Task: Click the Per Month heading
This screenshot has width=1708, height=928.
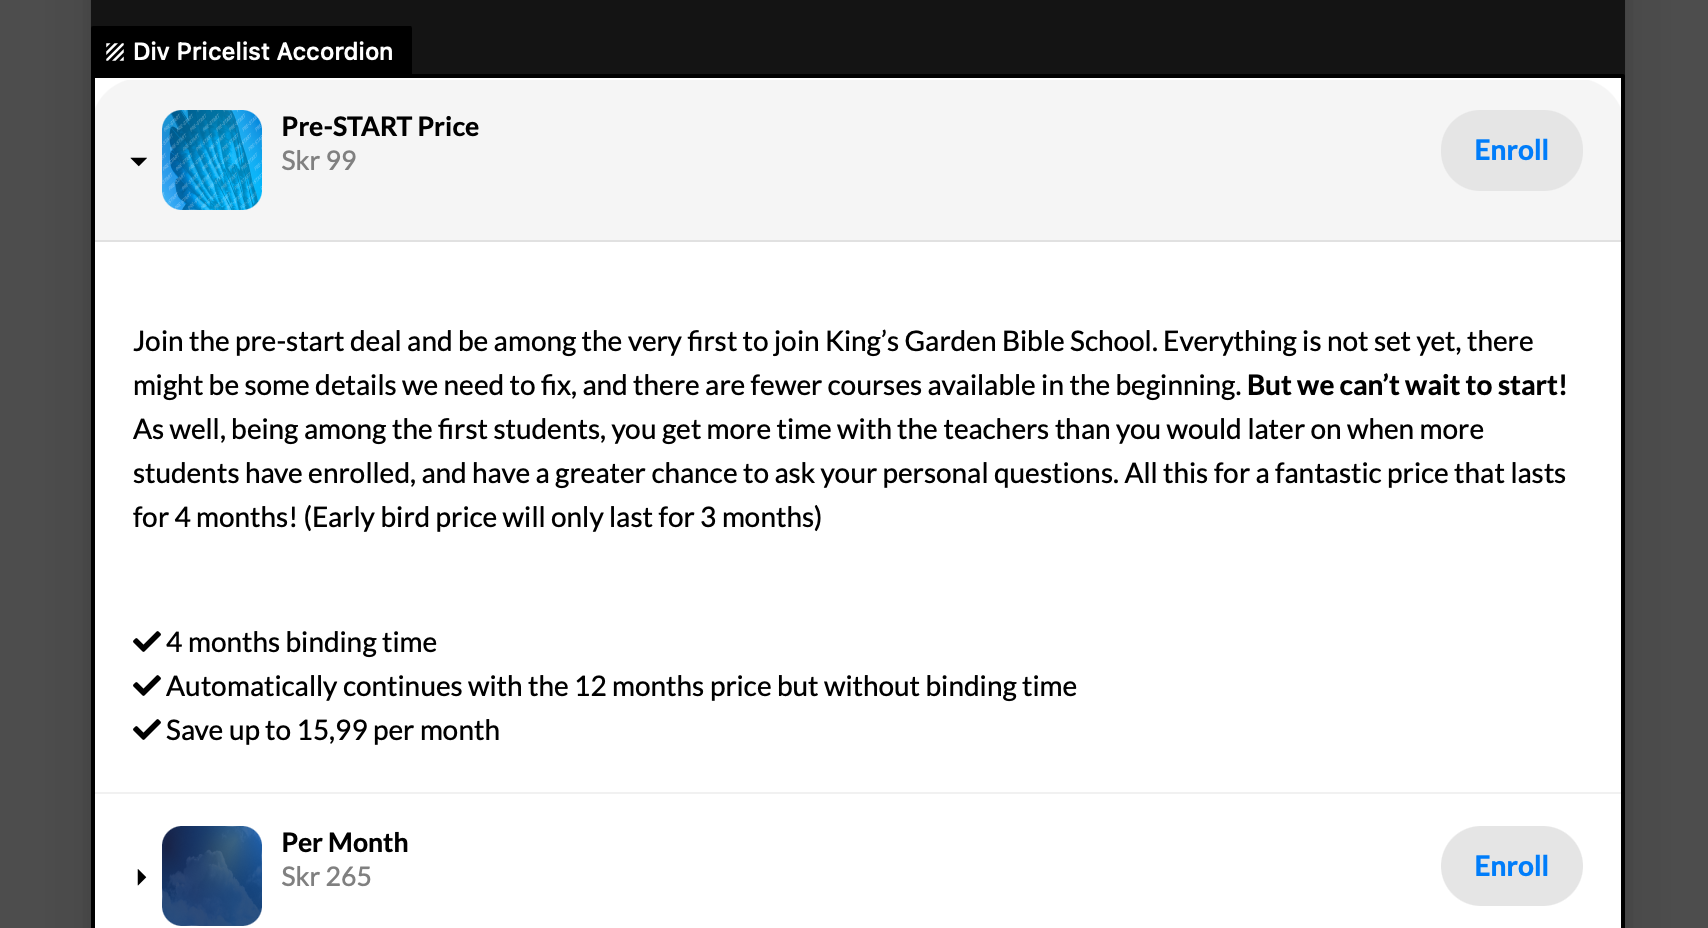Action: tap(345, 843)
